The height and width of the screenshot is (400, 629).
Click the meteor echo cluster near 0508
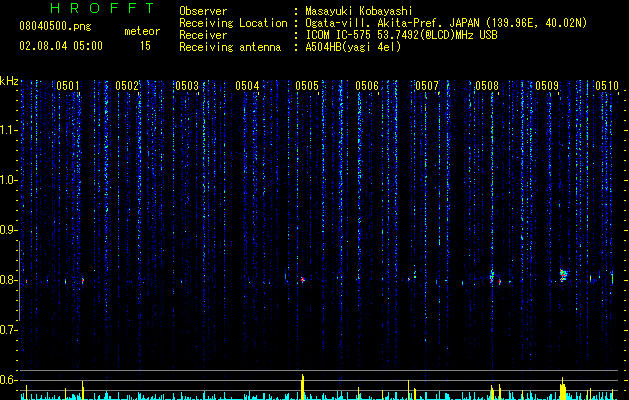[x=493, y=277]
